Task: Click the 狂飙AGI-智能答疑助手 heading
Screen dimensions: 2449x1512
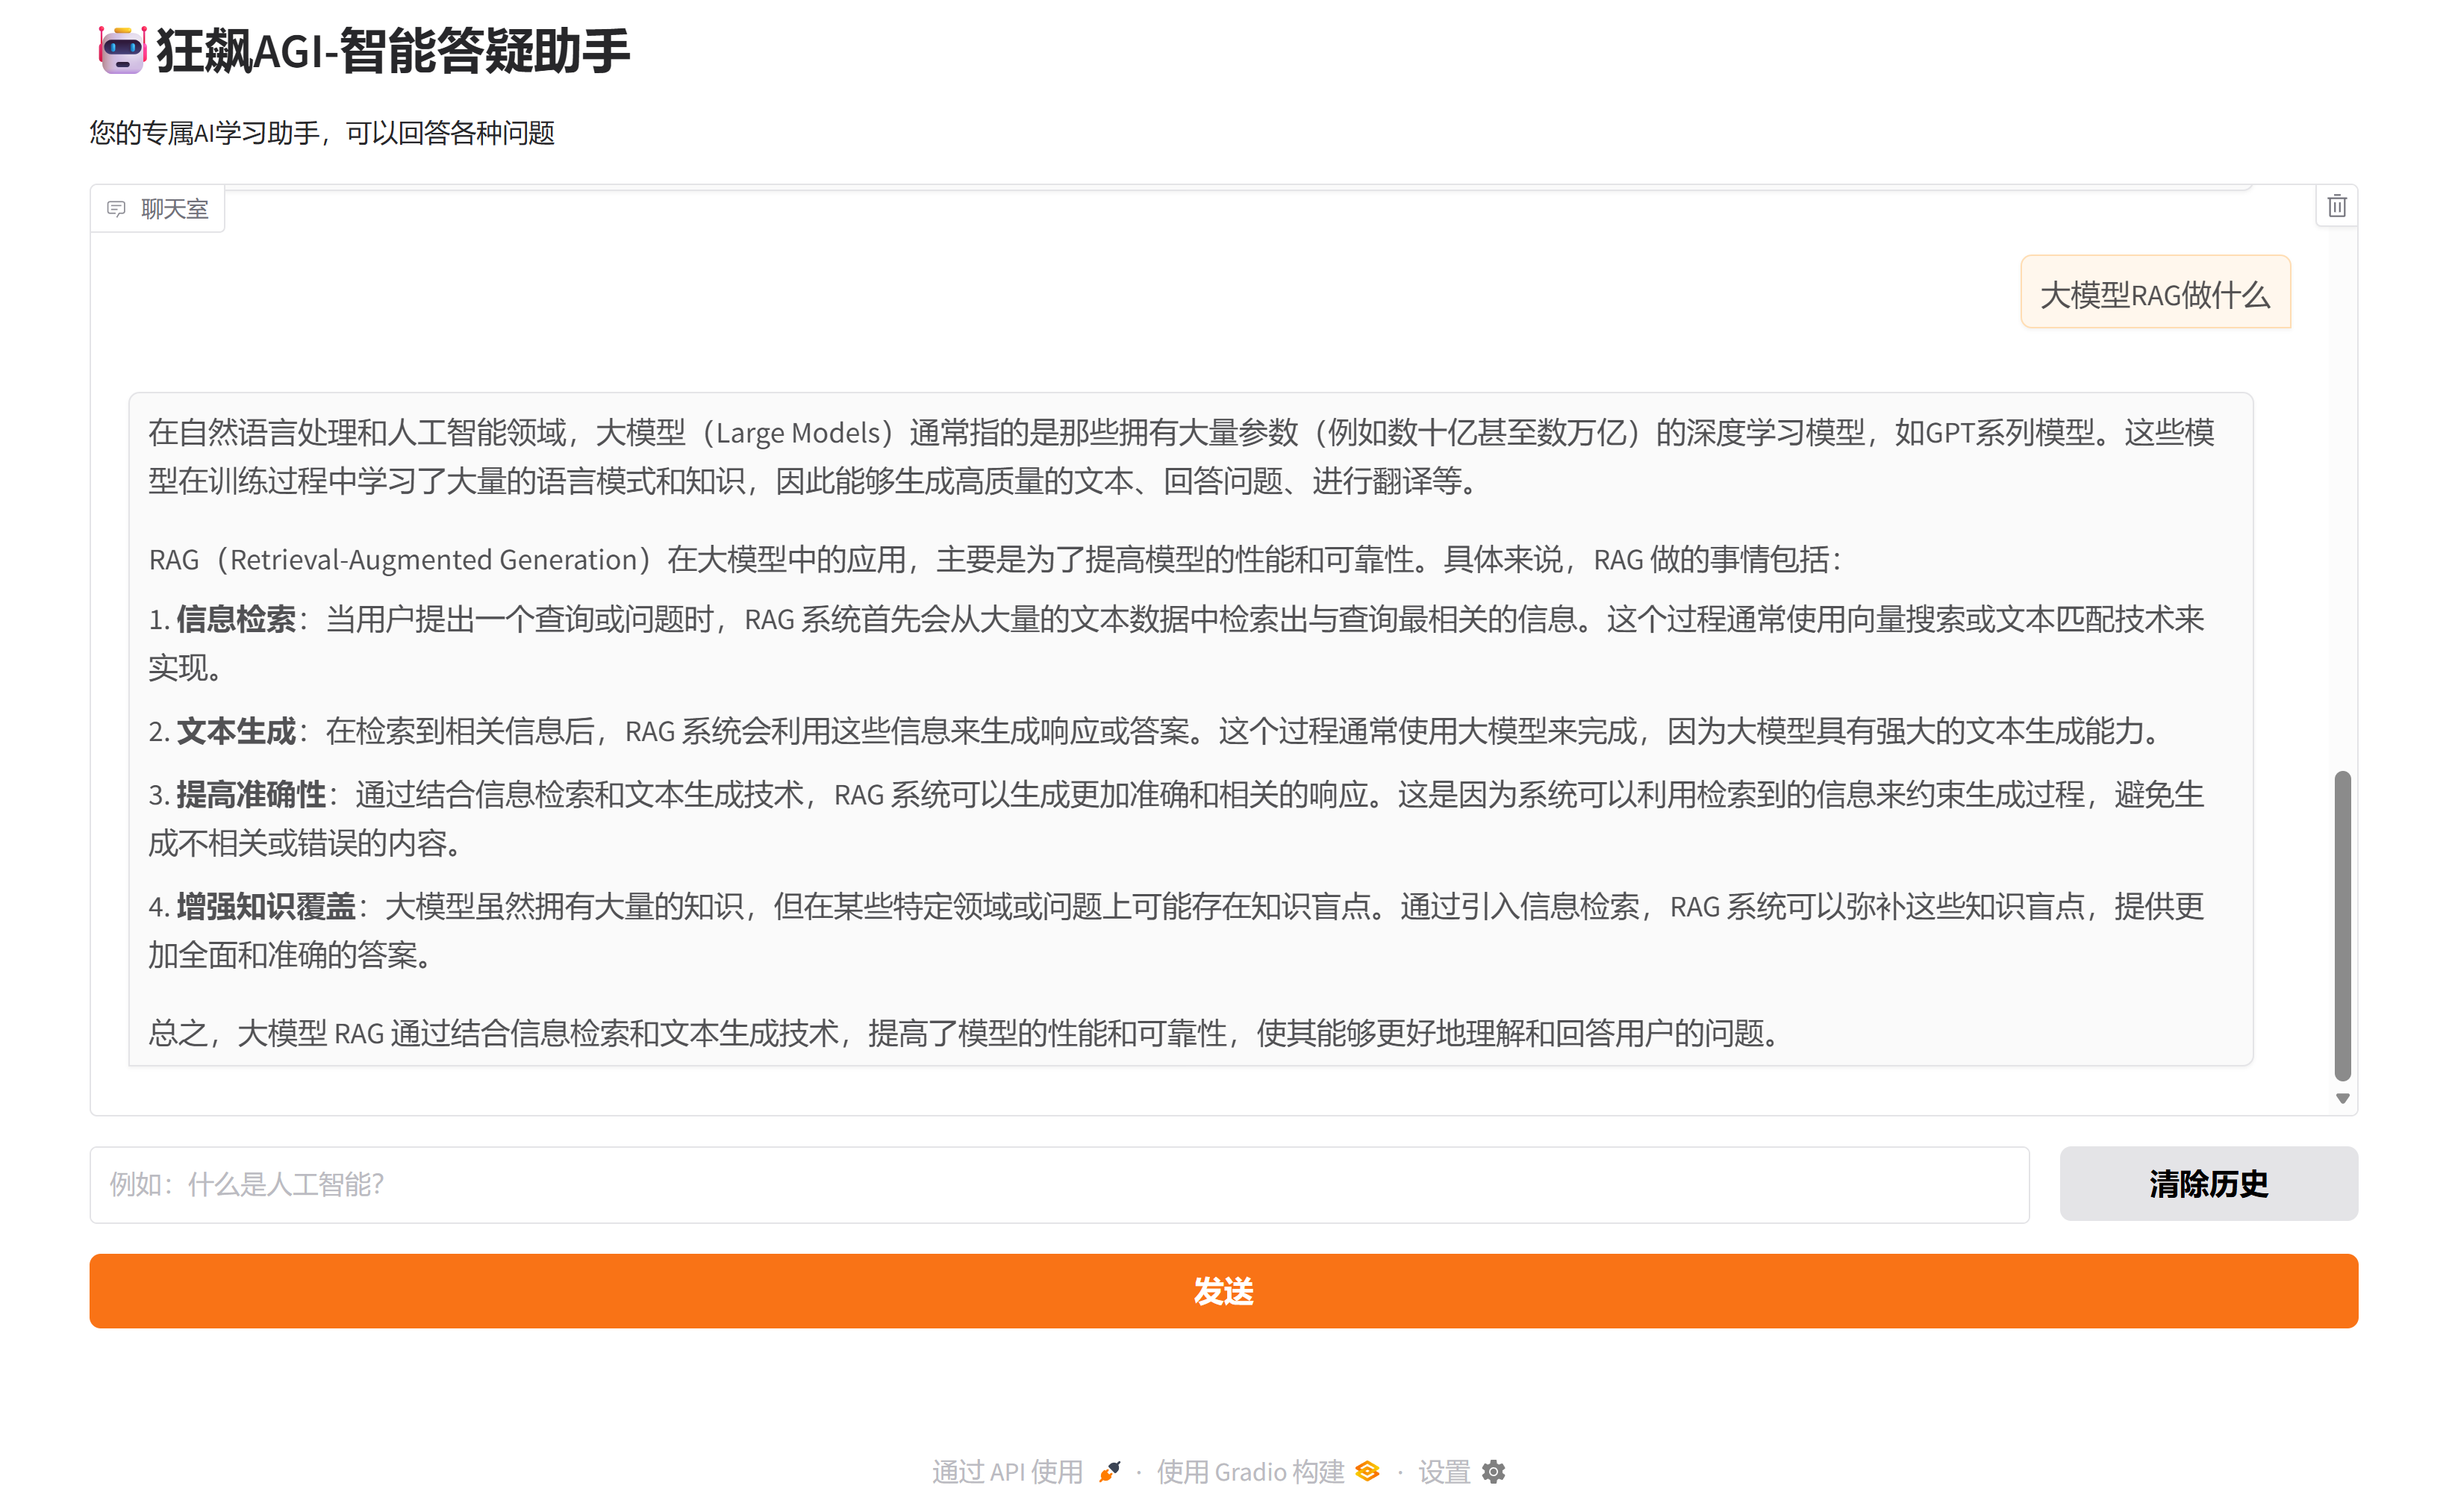Action: coord(393,50)
